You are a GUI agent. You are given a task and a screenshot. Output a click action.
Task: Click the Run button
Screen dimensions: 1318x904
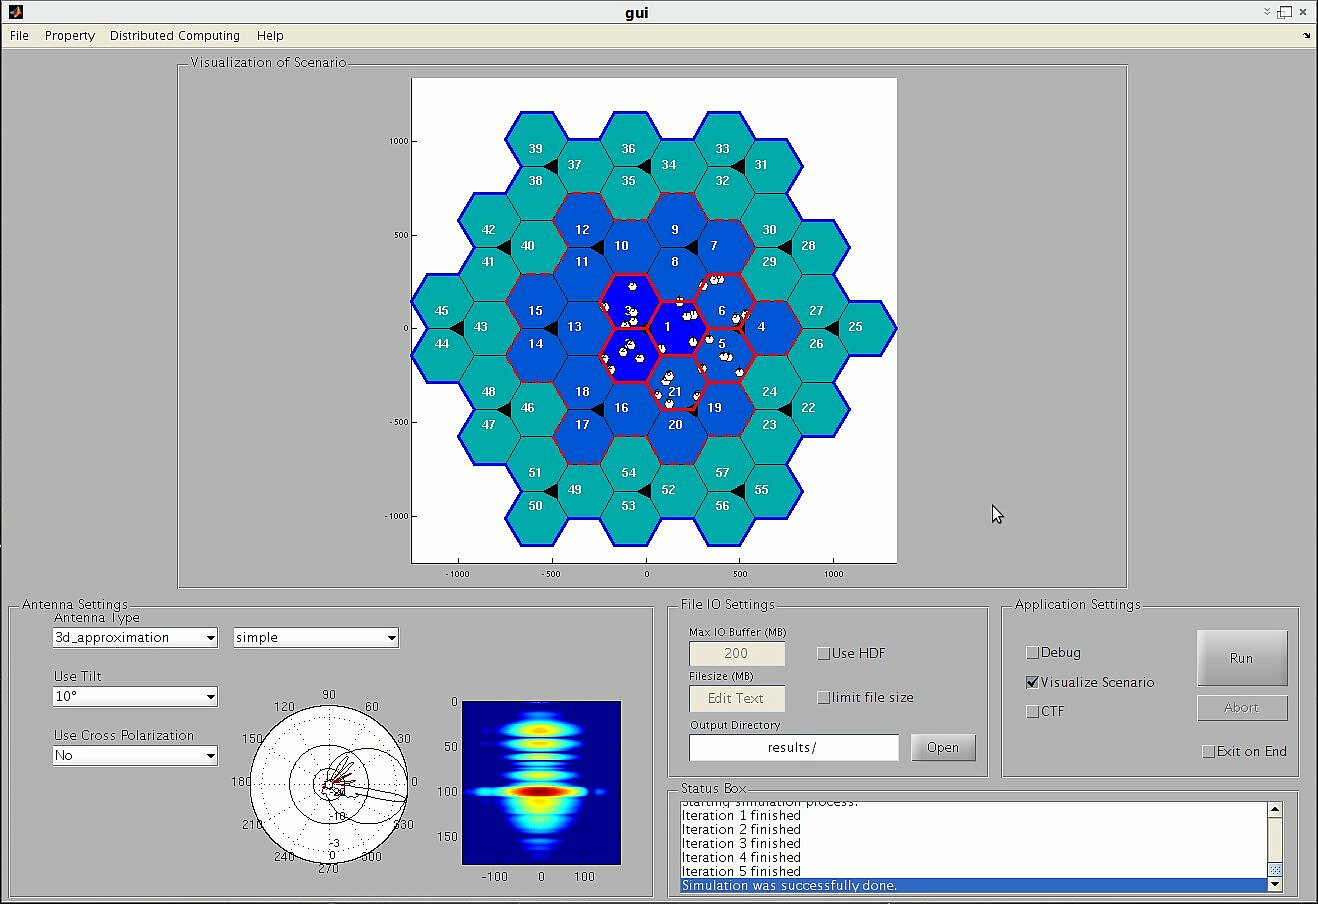tap(1241, 657)
